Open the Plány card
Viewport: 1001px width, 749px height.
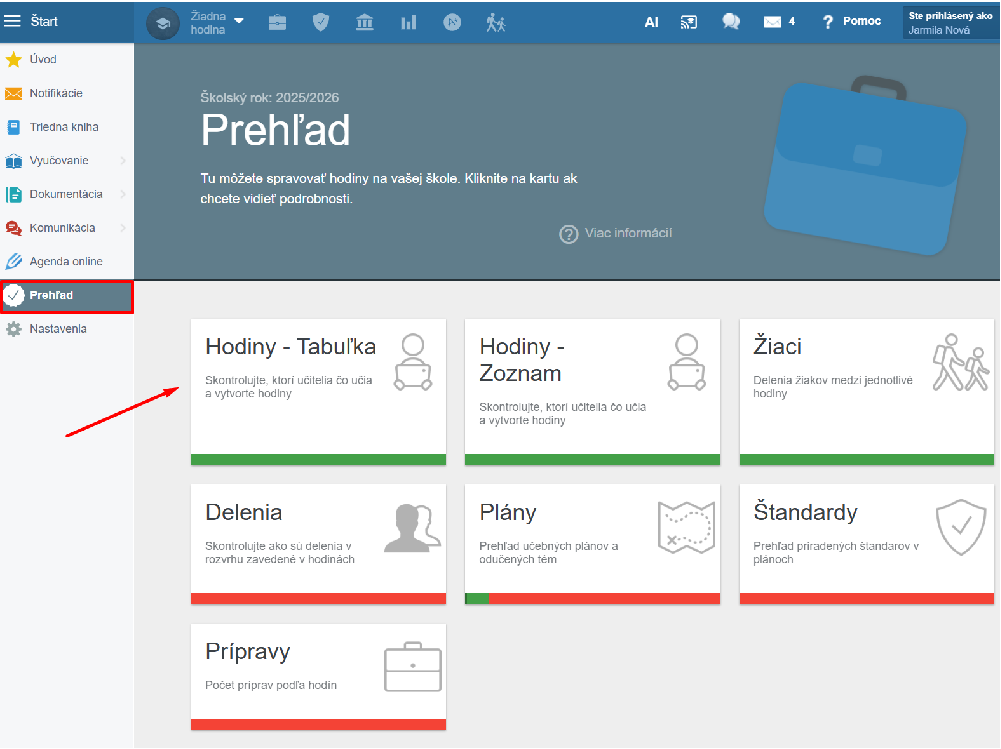(x=592, y=544)
